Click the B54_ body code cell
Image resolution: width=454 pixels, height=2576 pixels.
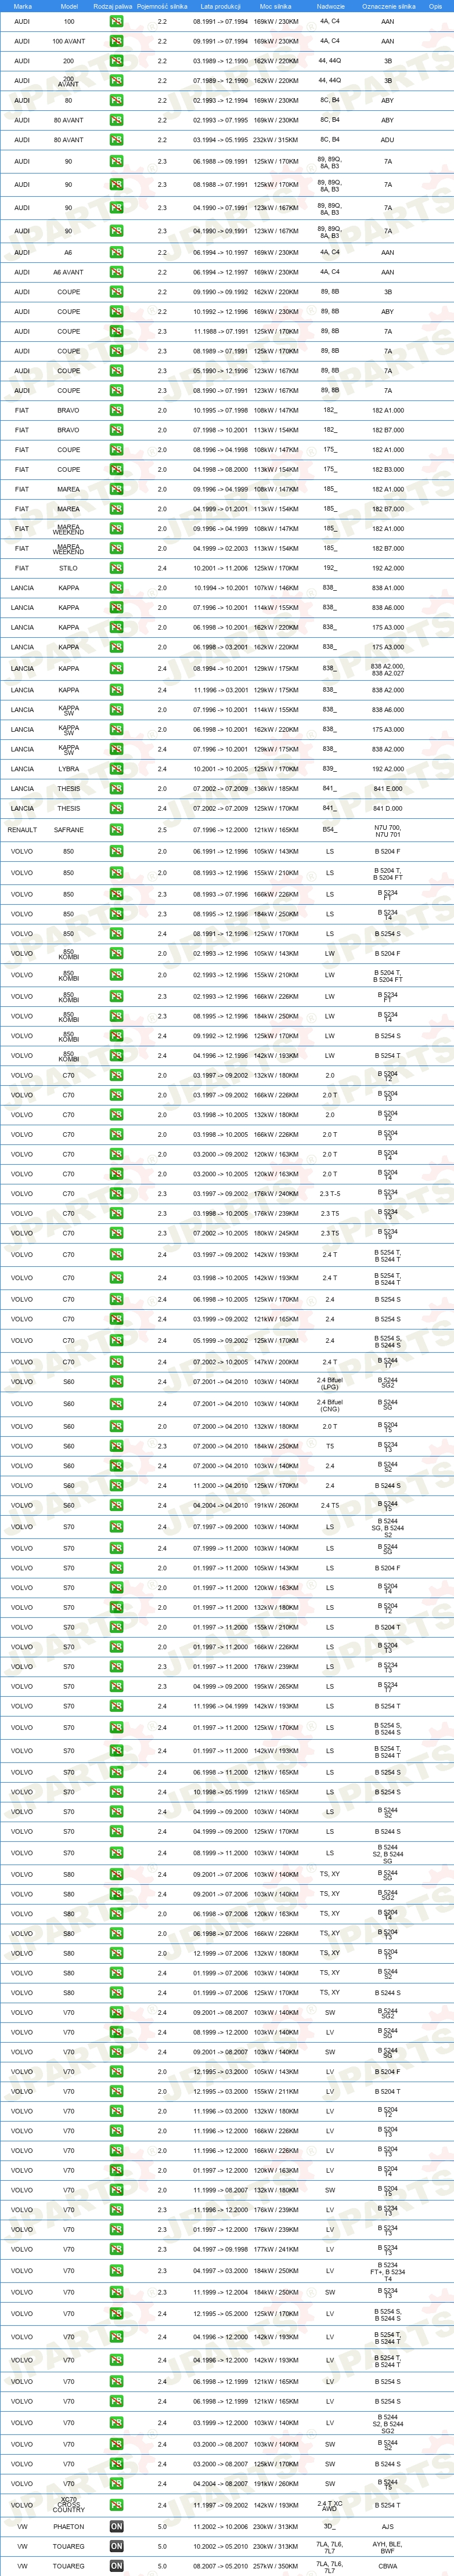[330, 830]
